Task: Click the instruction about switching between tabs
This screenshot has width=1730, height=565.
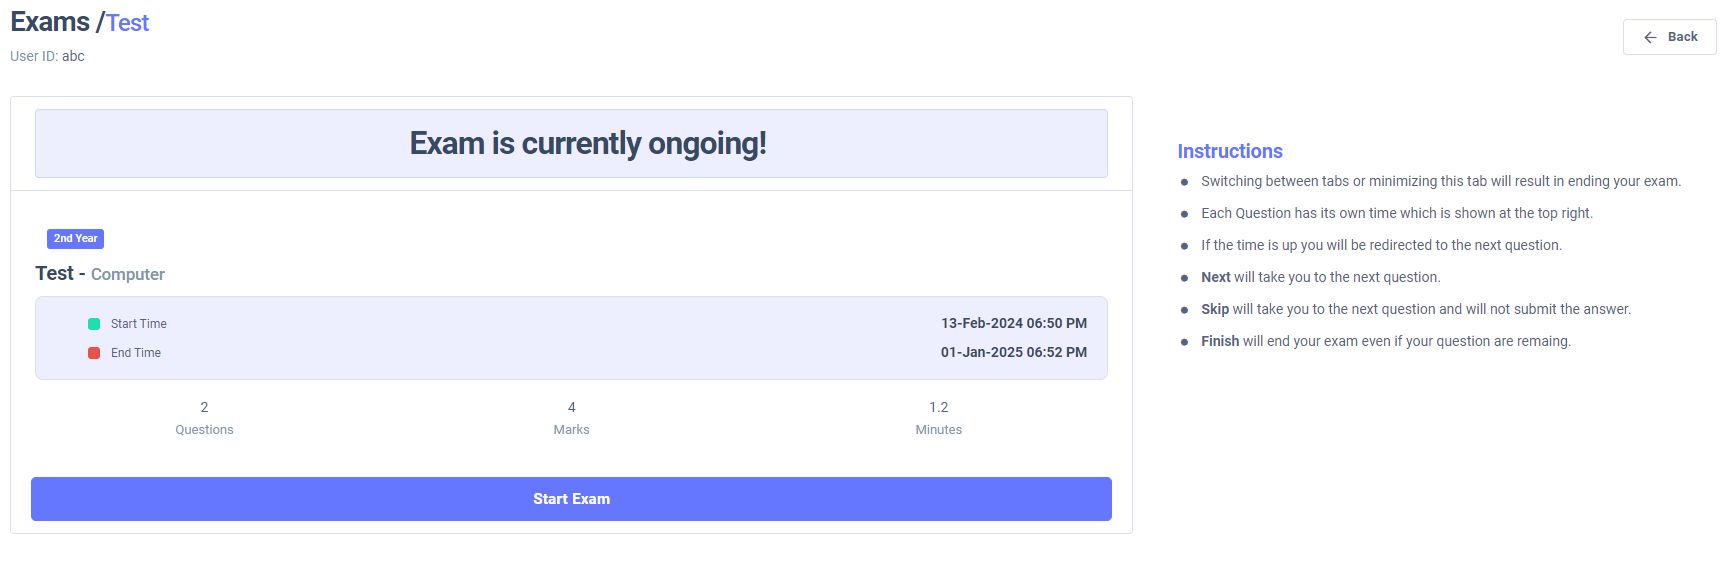Action: pos(1440,181)
